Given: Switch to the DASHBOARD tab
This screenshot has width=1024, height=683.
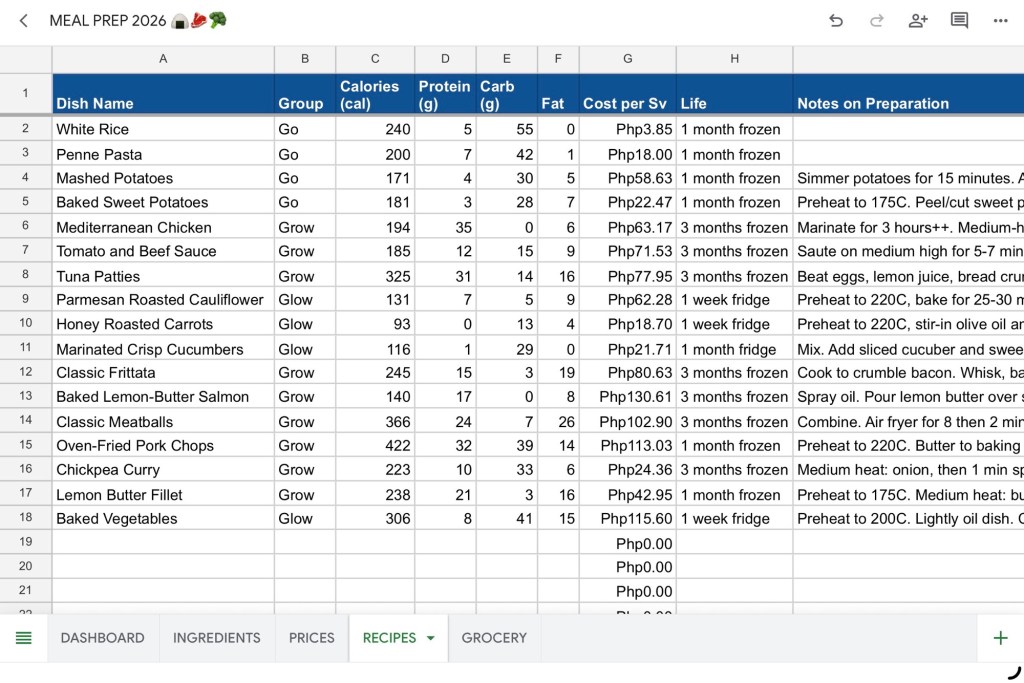Looking at the screenshot, I should coord(102,638).
